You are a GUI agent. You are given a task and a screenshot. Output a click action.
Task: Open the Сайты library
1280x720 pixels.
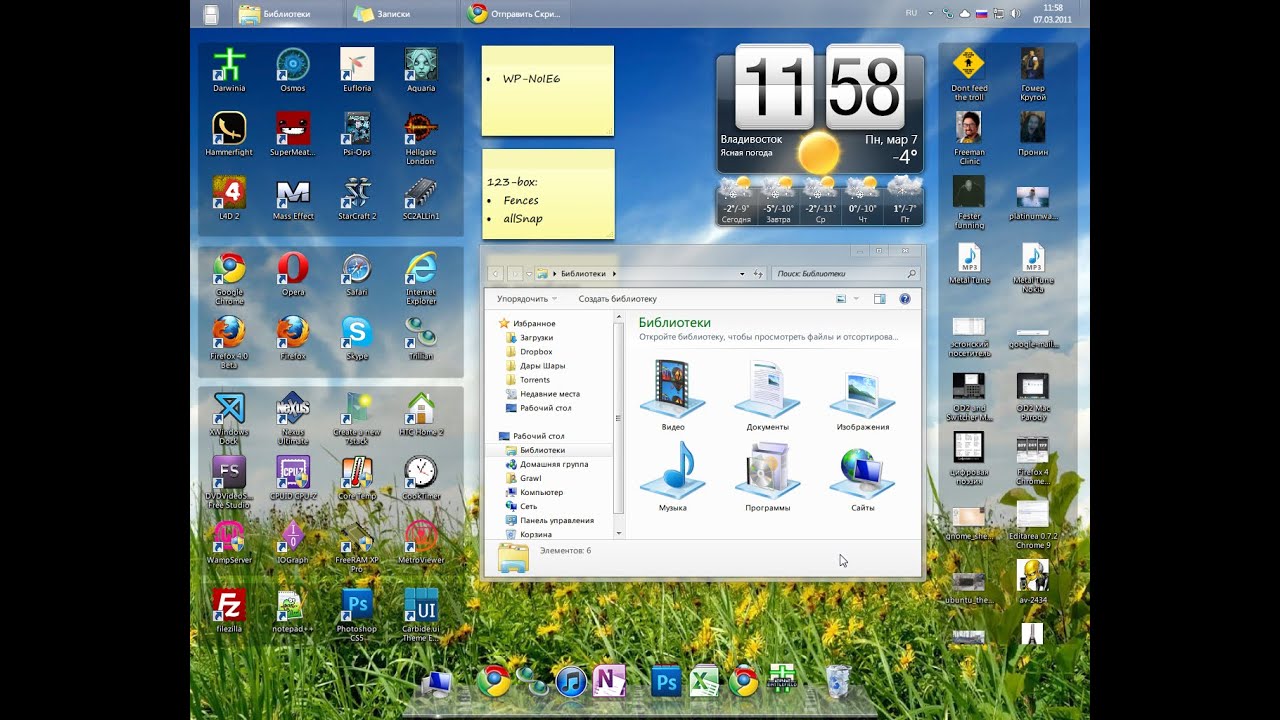[863, 476]
